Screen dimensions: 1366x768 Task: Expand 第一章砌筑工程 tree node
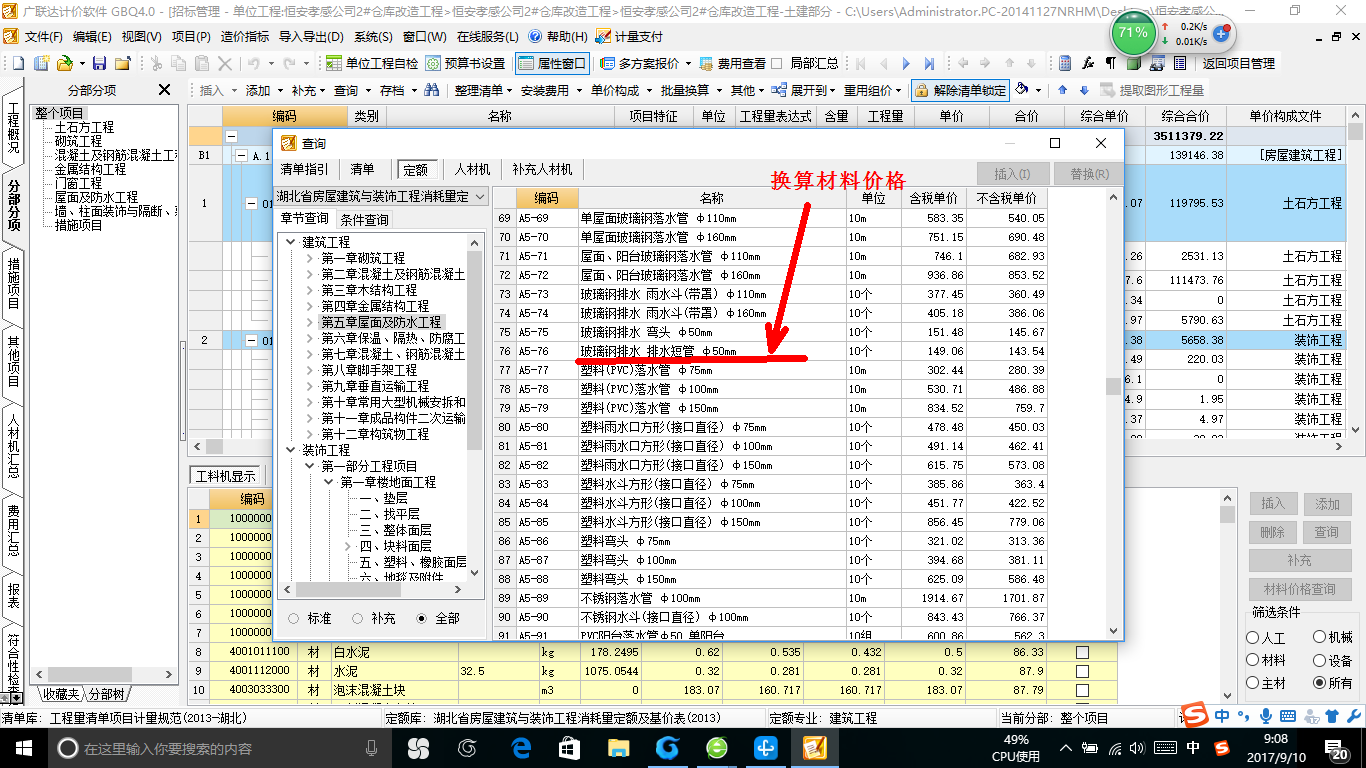(309, 259)
